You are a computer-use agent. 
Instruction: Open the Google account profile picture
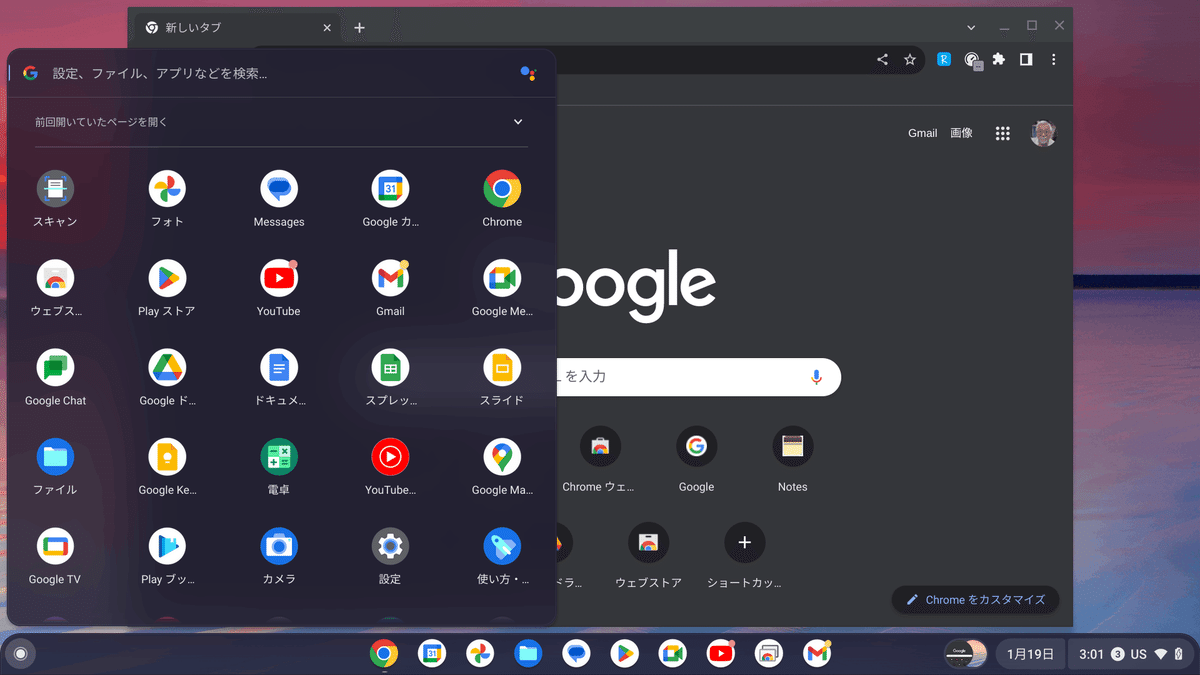1043,133
